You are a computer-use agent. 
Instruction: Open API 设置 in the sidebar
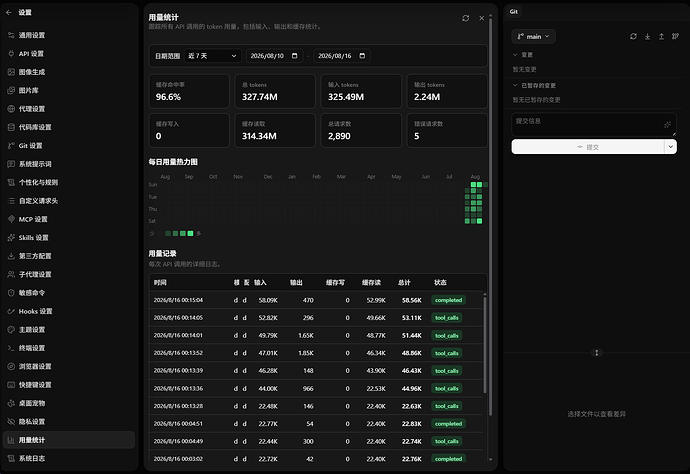point(69,54)
